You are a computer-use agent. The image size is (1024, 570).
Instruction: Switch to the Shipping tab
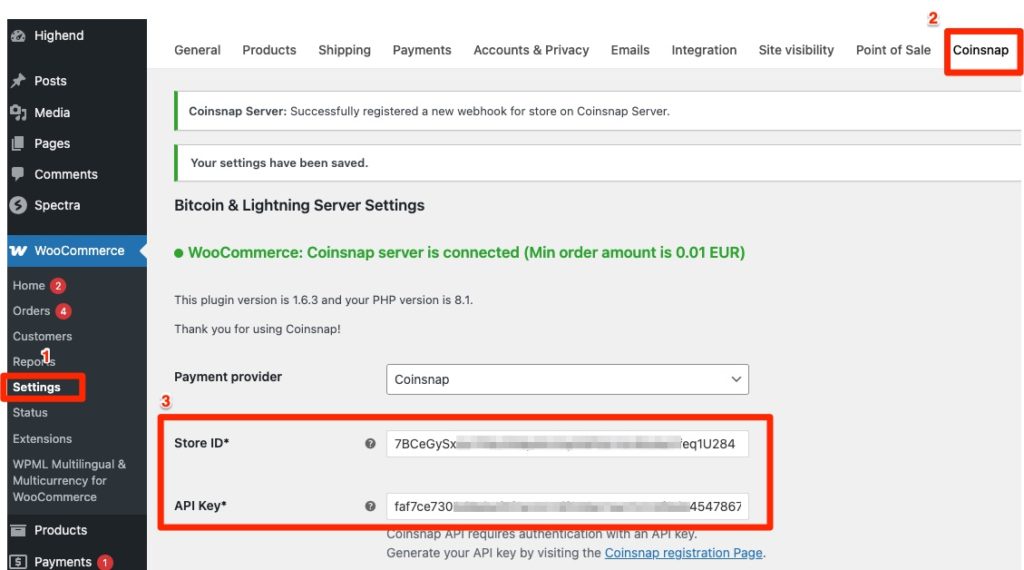coord(344,50)
